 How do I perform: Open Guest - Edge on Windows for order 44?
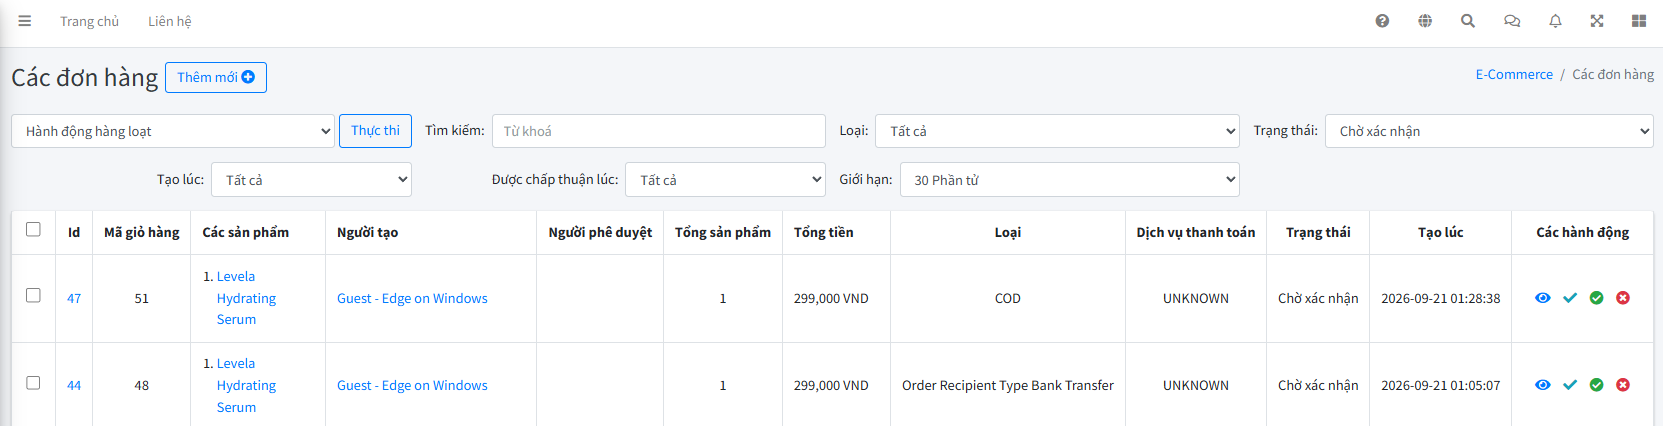[412, 385]
